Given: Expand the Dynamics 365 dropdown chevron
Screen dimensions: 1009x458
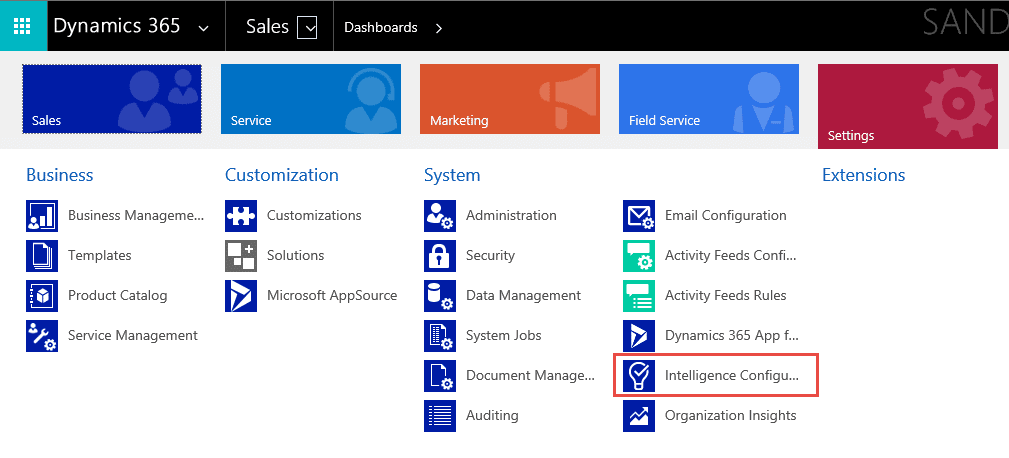Looking at the screenshot, I should tap(203, 28).
